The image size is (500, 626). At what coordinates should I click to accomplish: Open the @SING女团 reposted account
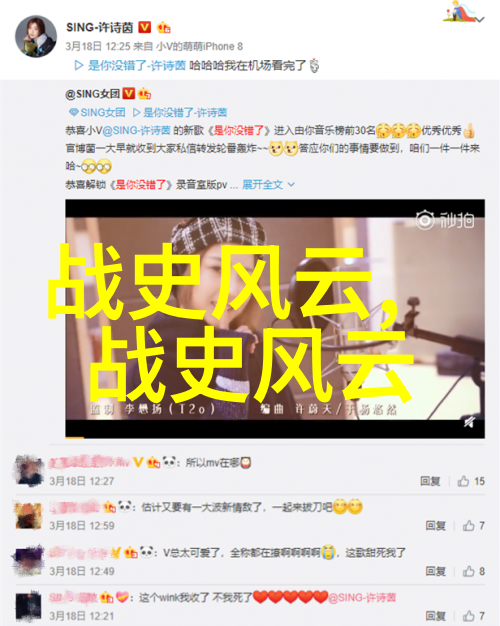[92, 94]
